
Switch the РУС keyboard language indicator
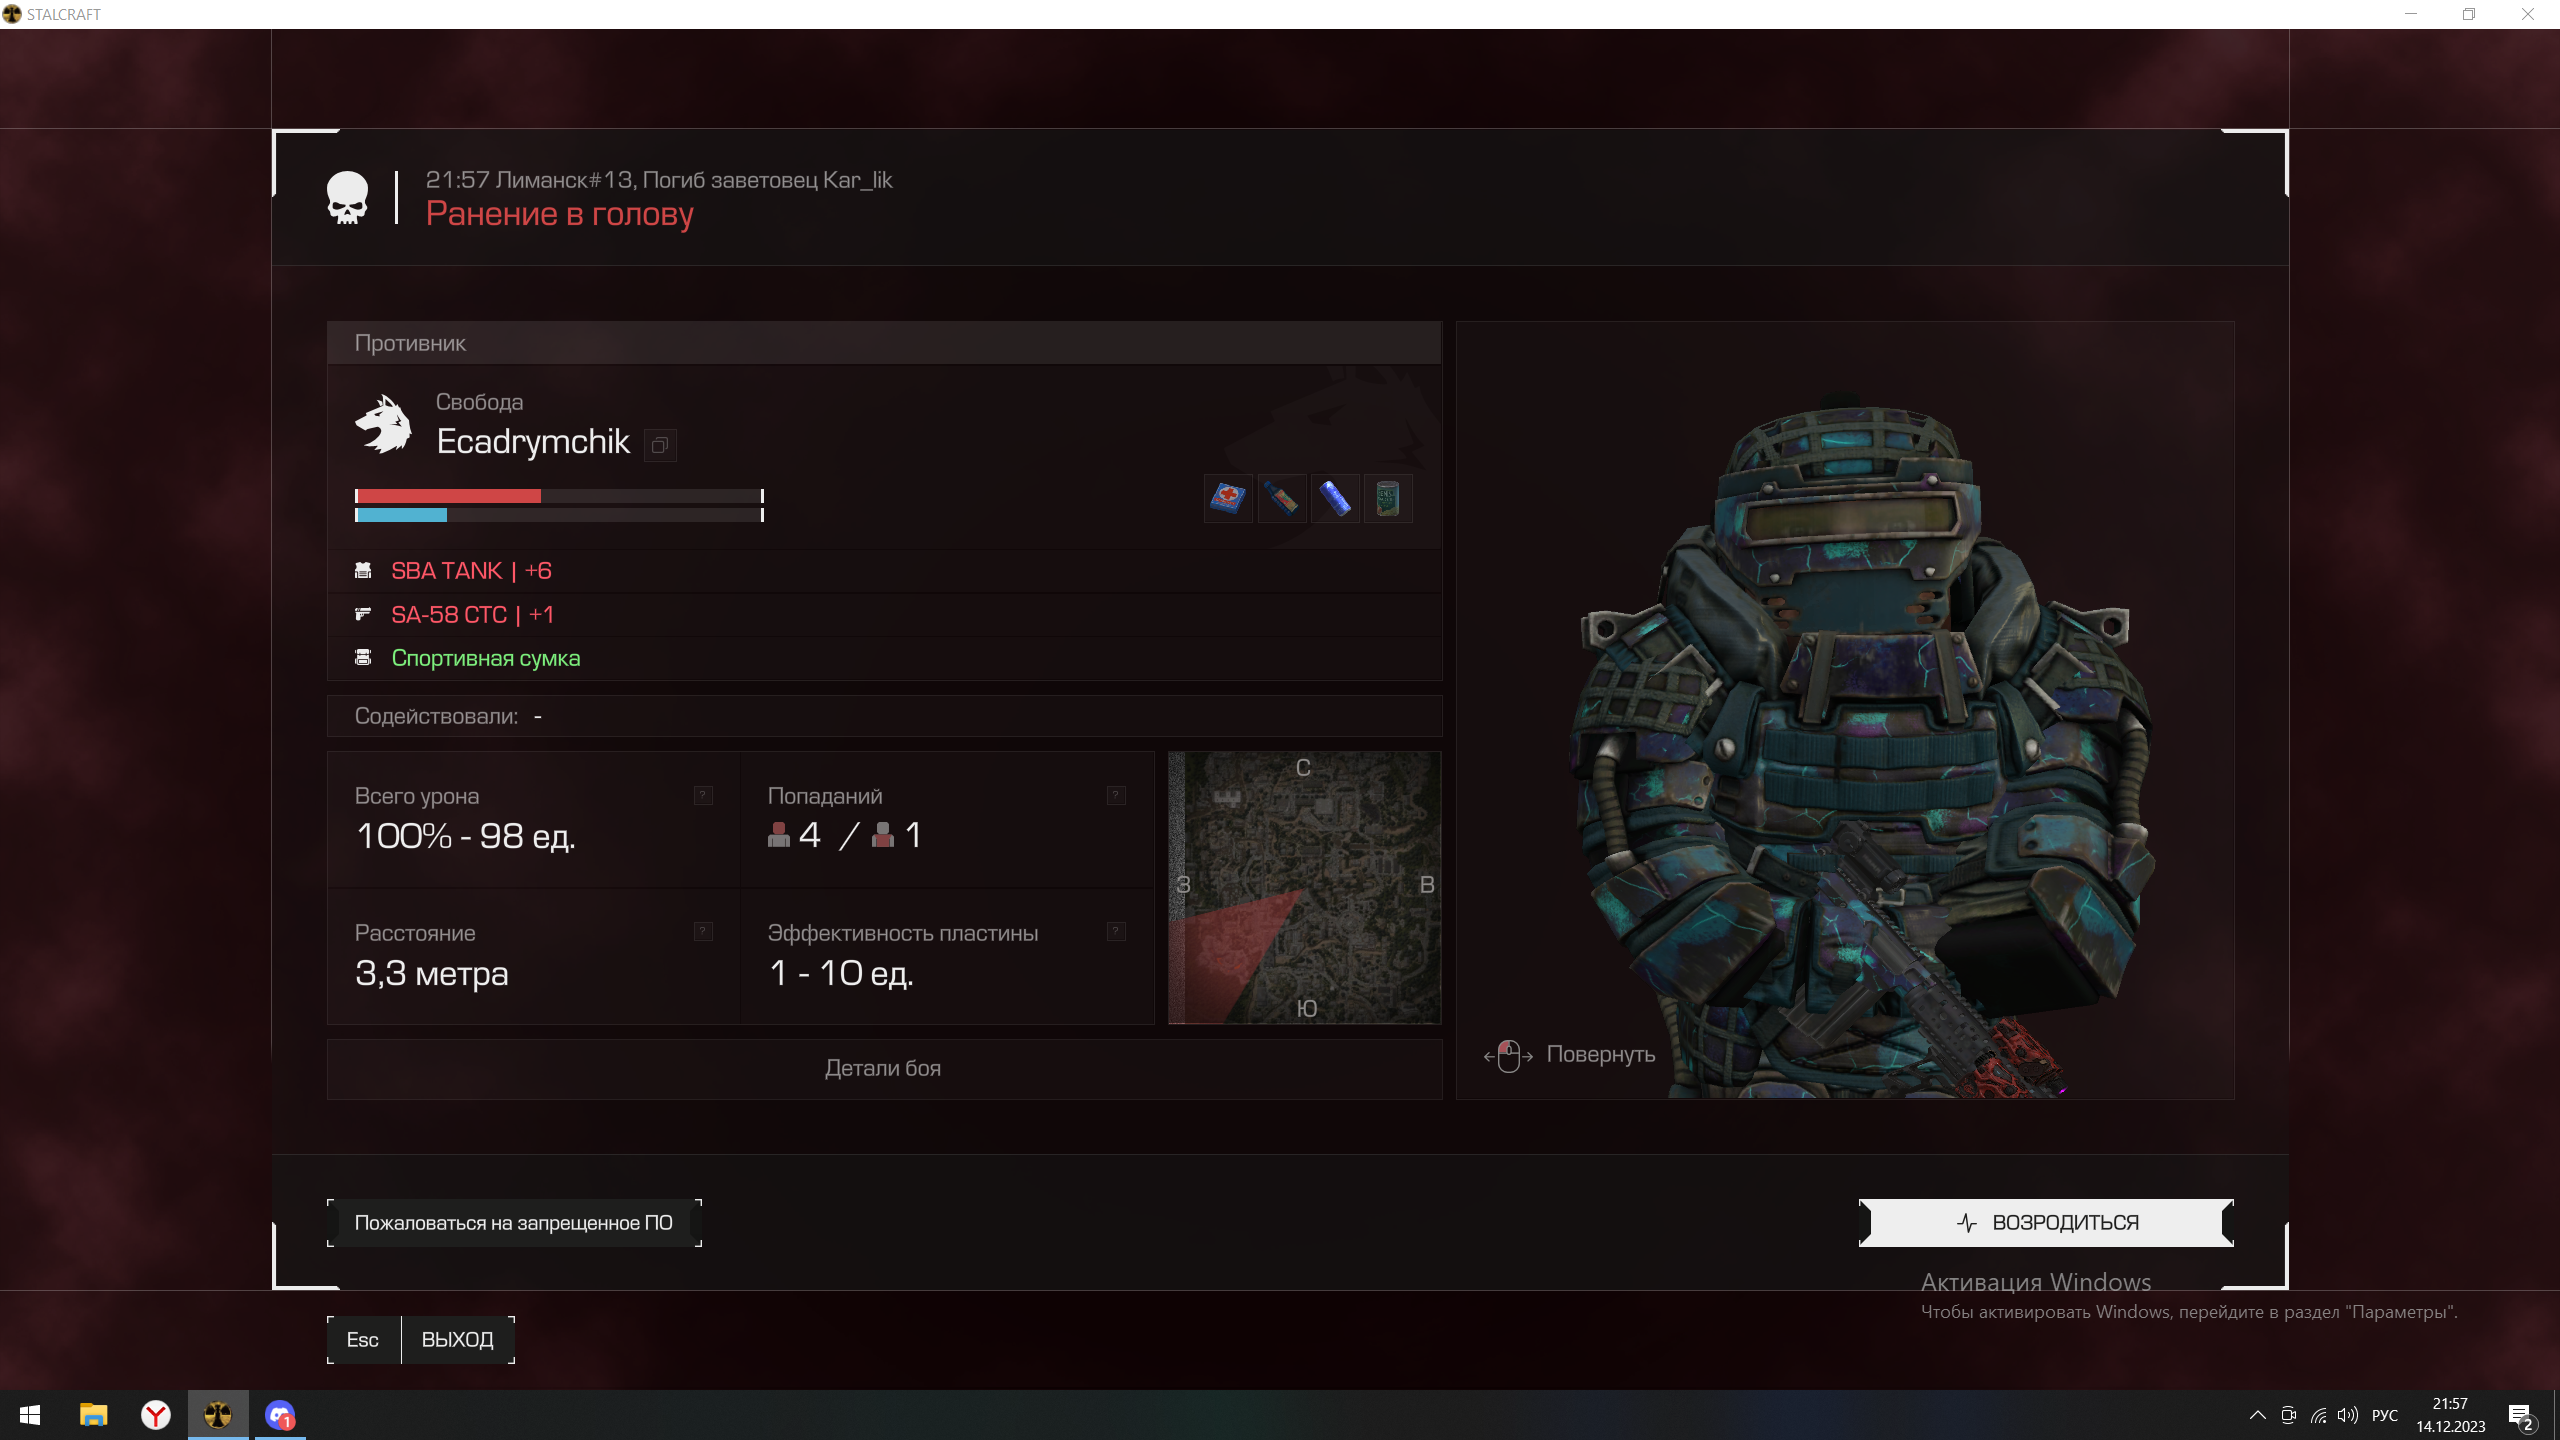coord(2385,1415)
